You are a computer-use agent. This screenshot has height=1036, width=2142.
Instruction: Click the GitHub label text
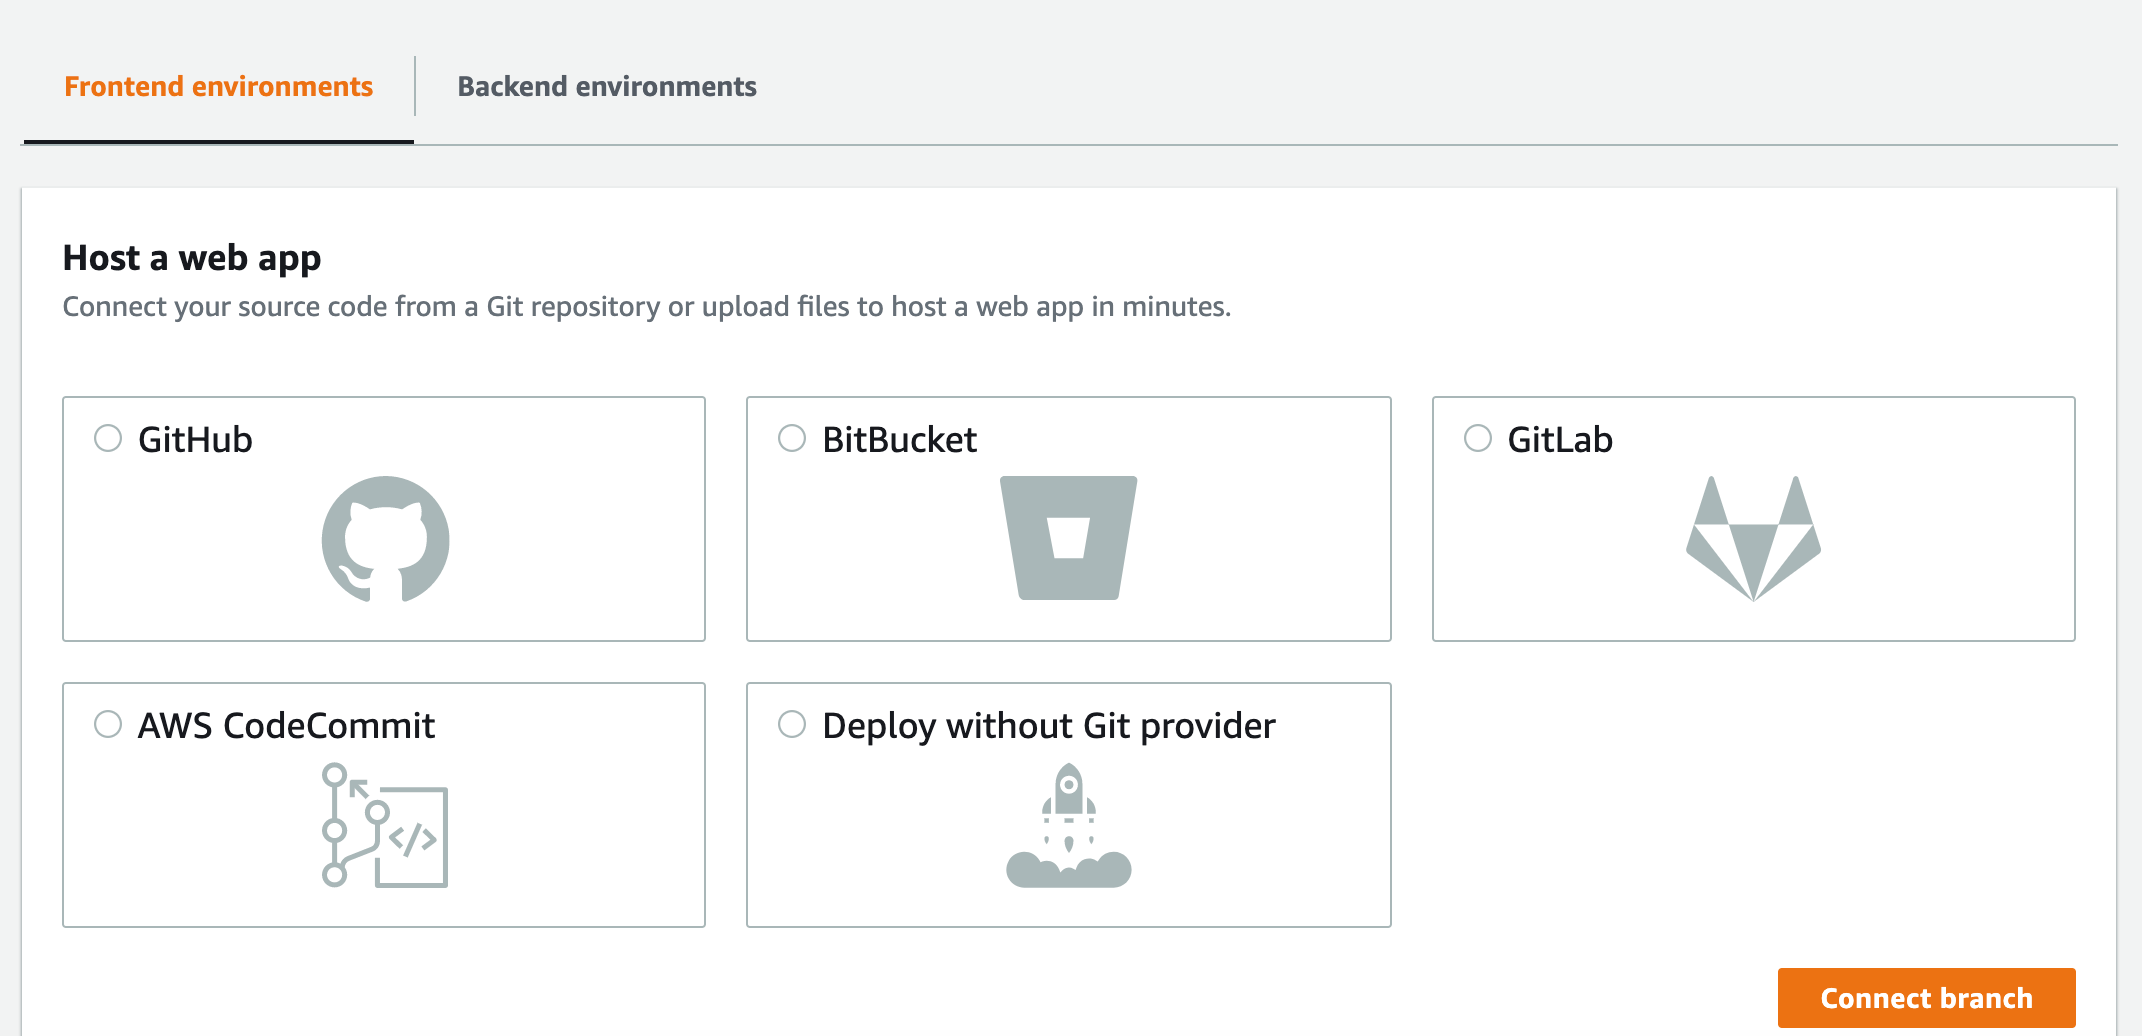point(195,440)
